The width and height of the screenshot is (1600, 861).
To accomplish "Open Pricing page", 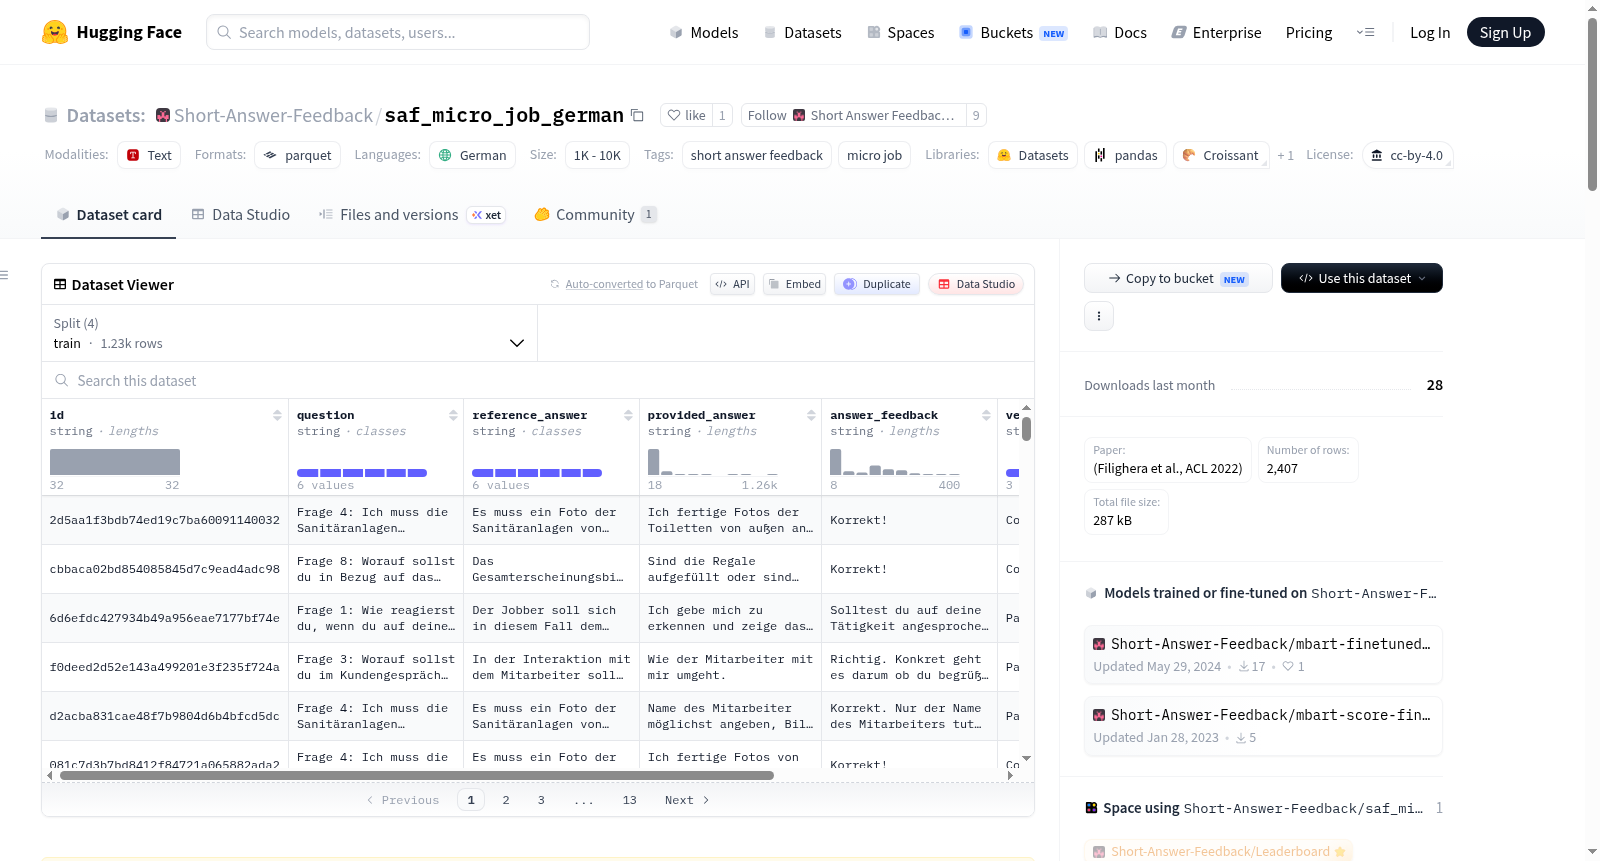I will pyautogui.click(x=1309, y=32).
